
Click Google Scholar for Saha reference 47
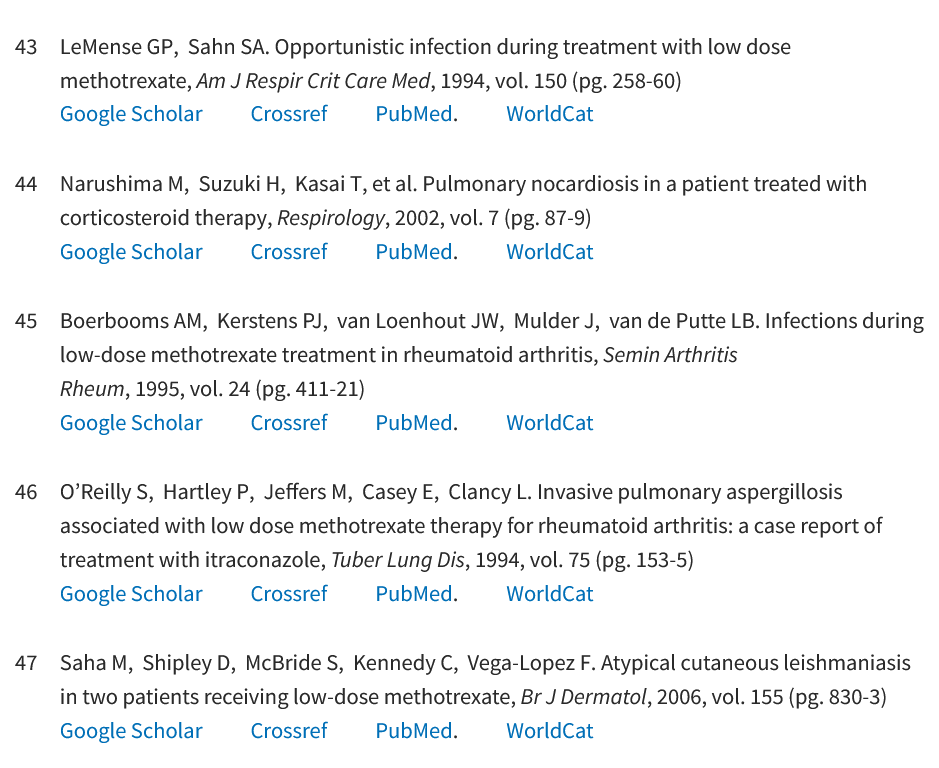tap(131, 731)
